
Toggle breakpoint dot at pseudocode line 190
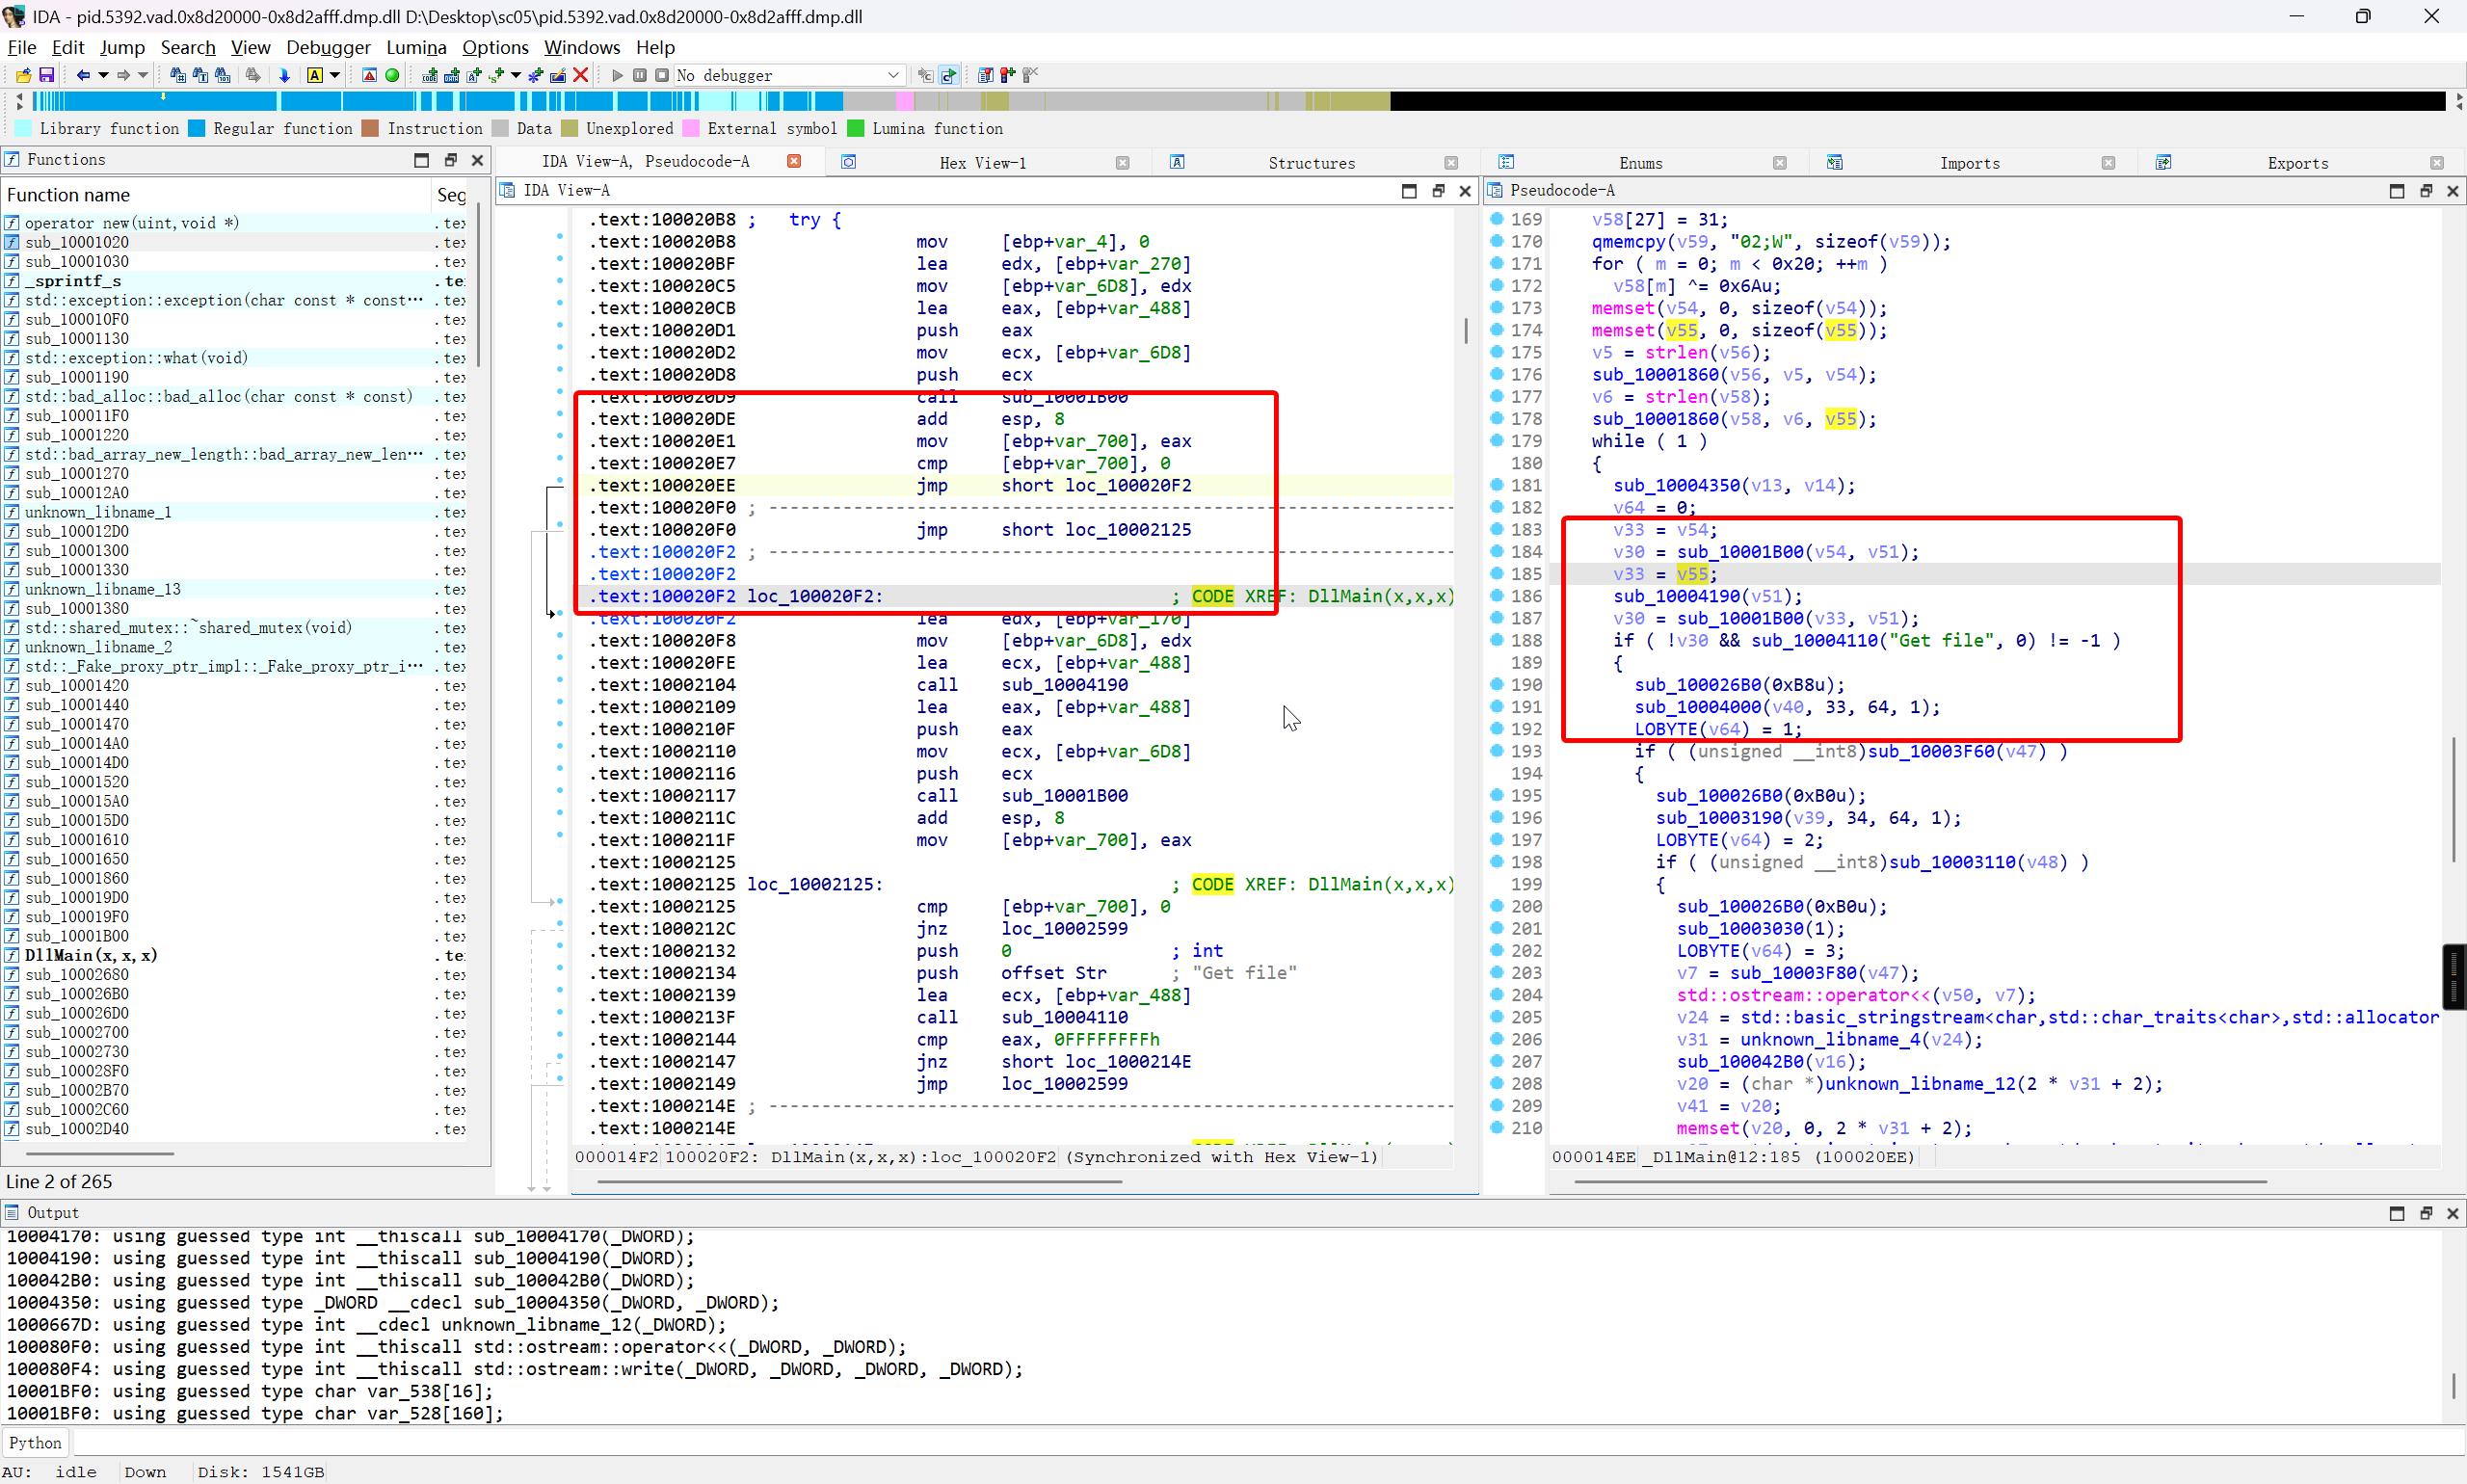[x=1497, y=685]
